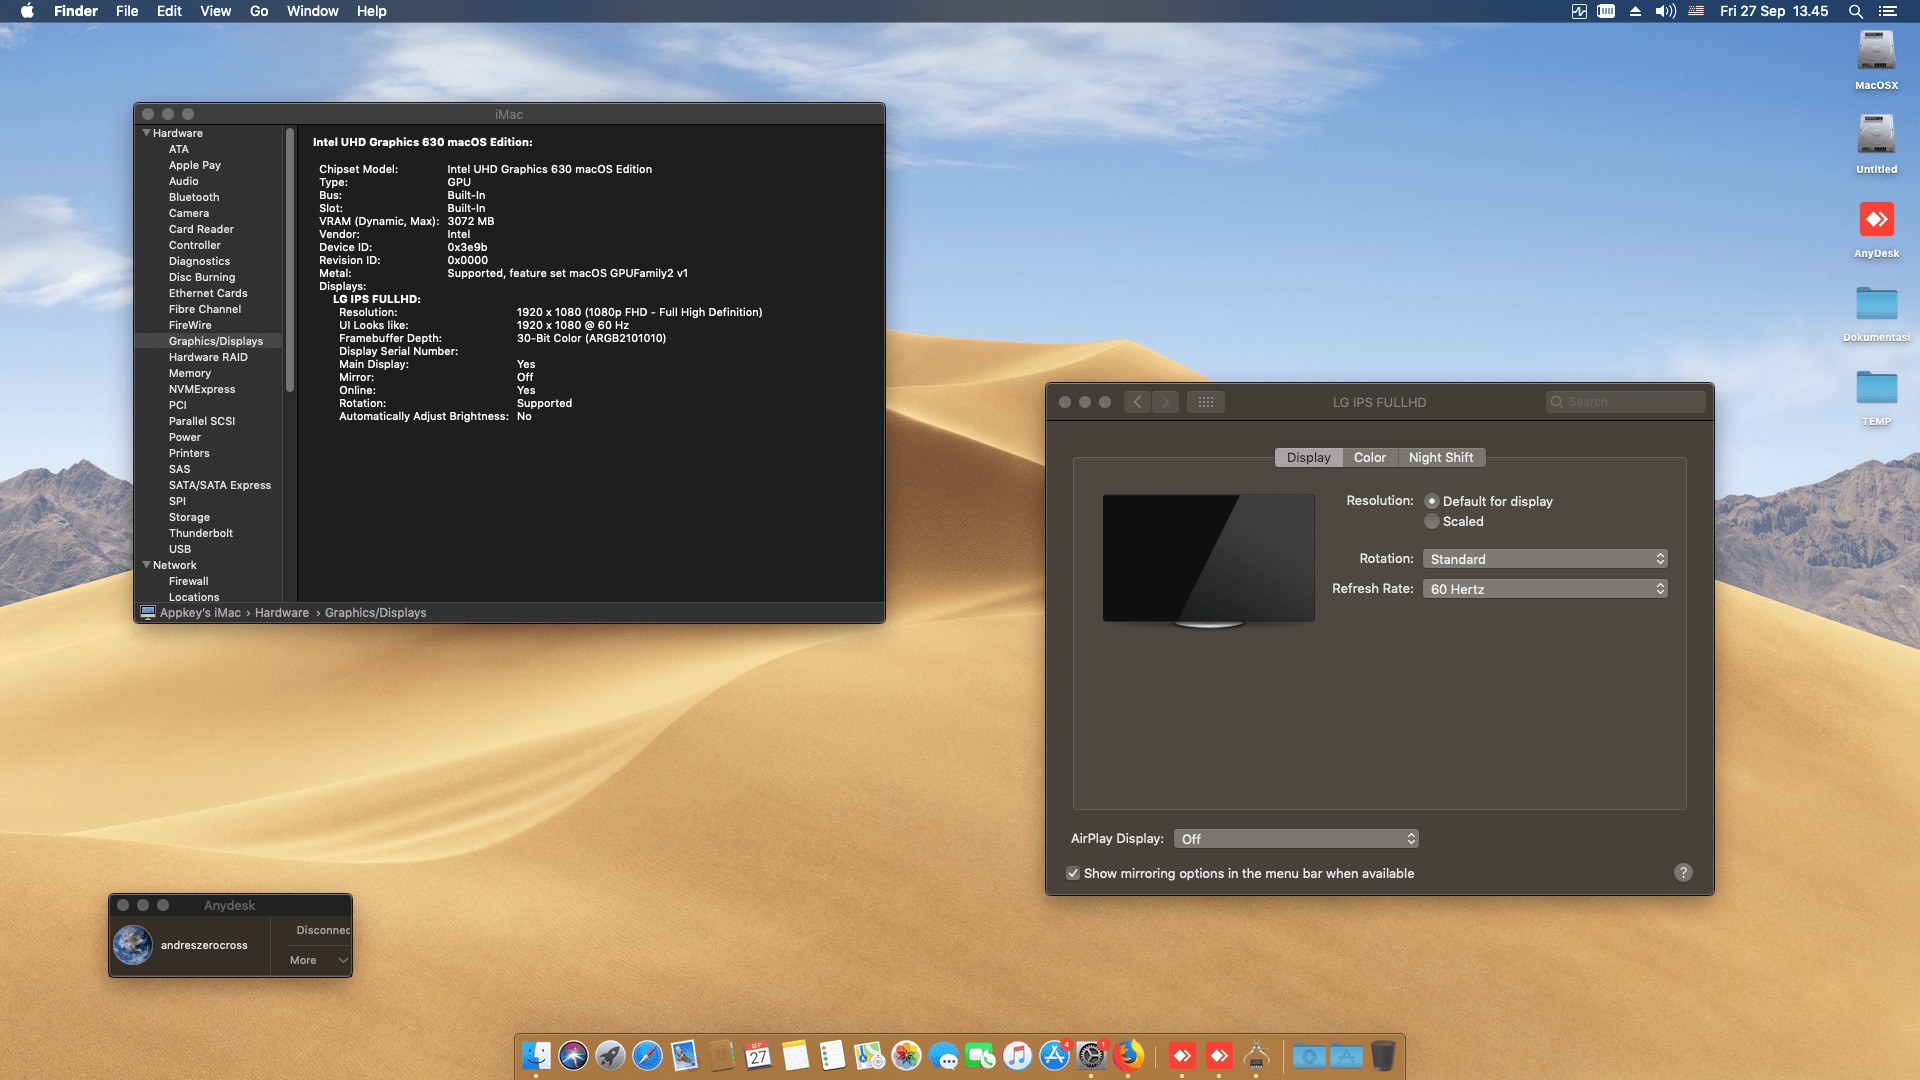Viewport: 1920px width, 1080px height.
Task: Open the Window menu
Action: tap(312, 11)
